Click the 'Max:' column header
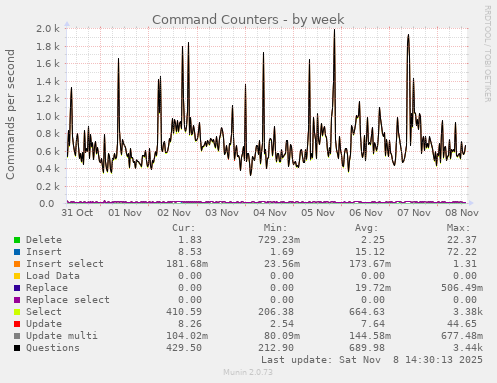 (x=458, y=228)
